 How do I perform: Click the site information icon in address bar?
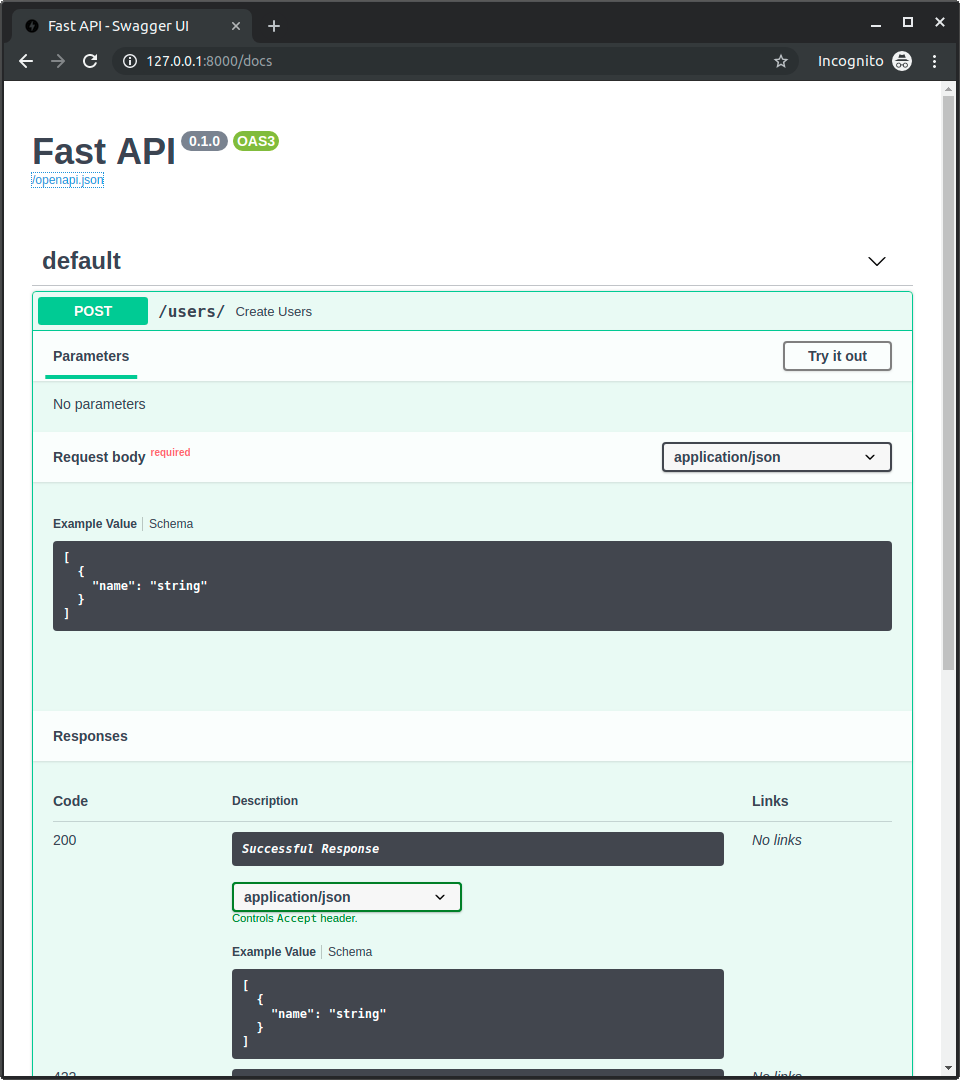coord(129,61)
